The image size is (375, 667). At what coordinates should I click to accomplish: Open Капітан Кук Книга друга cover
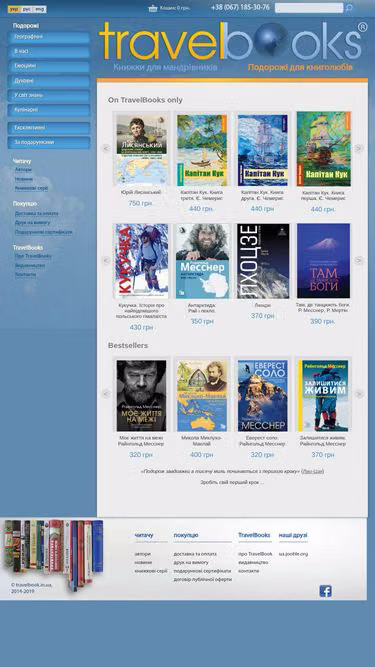pyautogui.click(x=262, y=150)
